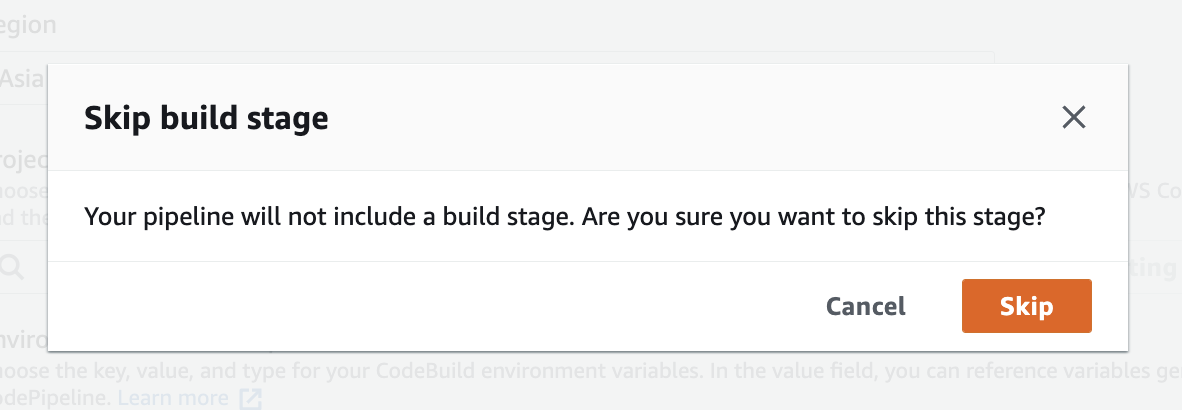This screenshot has width=1182, height=410.
Task: Click the confirmation message about skipping stage
Action: [564, 217]
